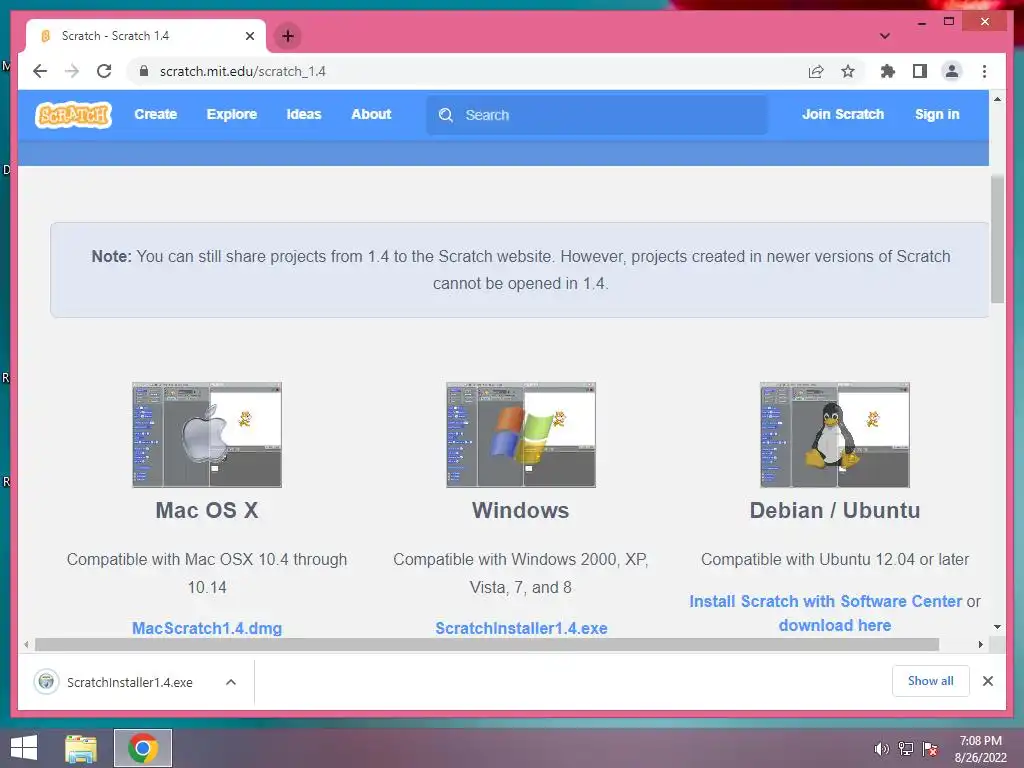Download MacScratch1.4.dmg link
This screenshot has height=768, width=1024.
(207, 628)
